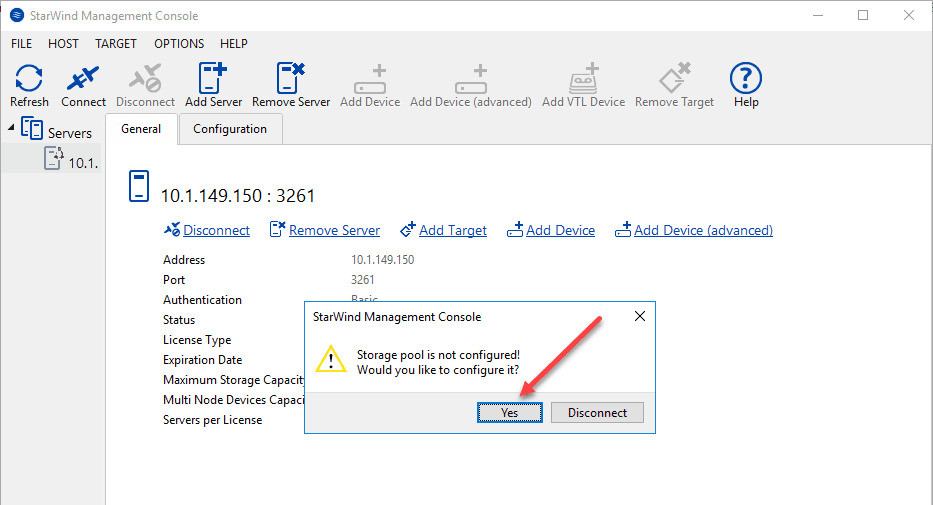This screenshot has height=505, width=933.
Task: Click Yes to configure the storage pool
Action: (509, 412)
